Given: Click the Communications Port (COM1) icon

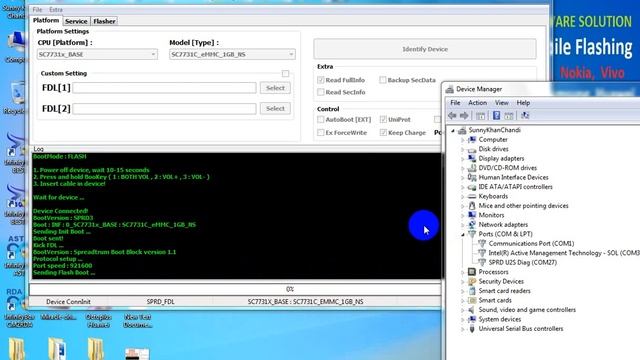Looking at the screenshot, I should click(482, 244).
